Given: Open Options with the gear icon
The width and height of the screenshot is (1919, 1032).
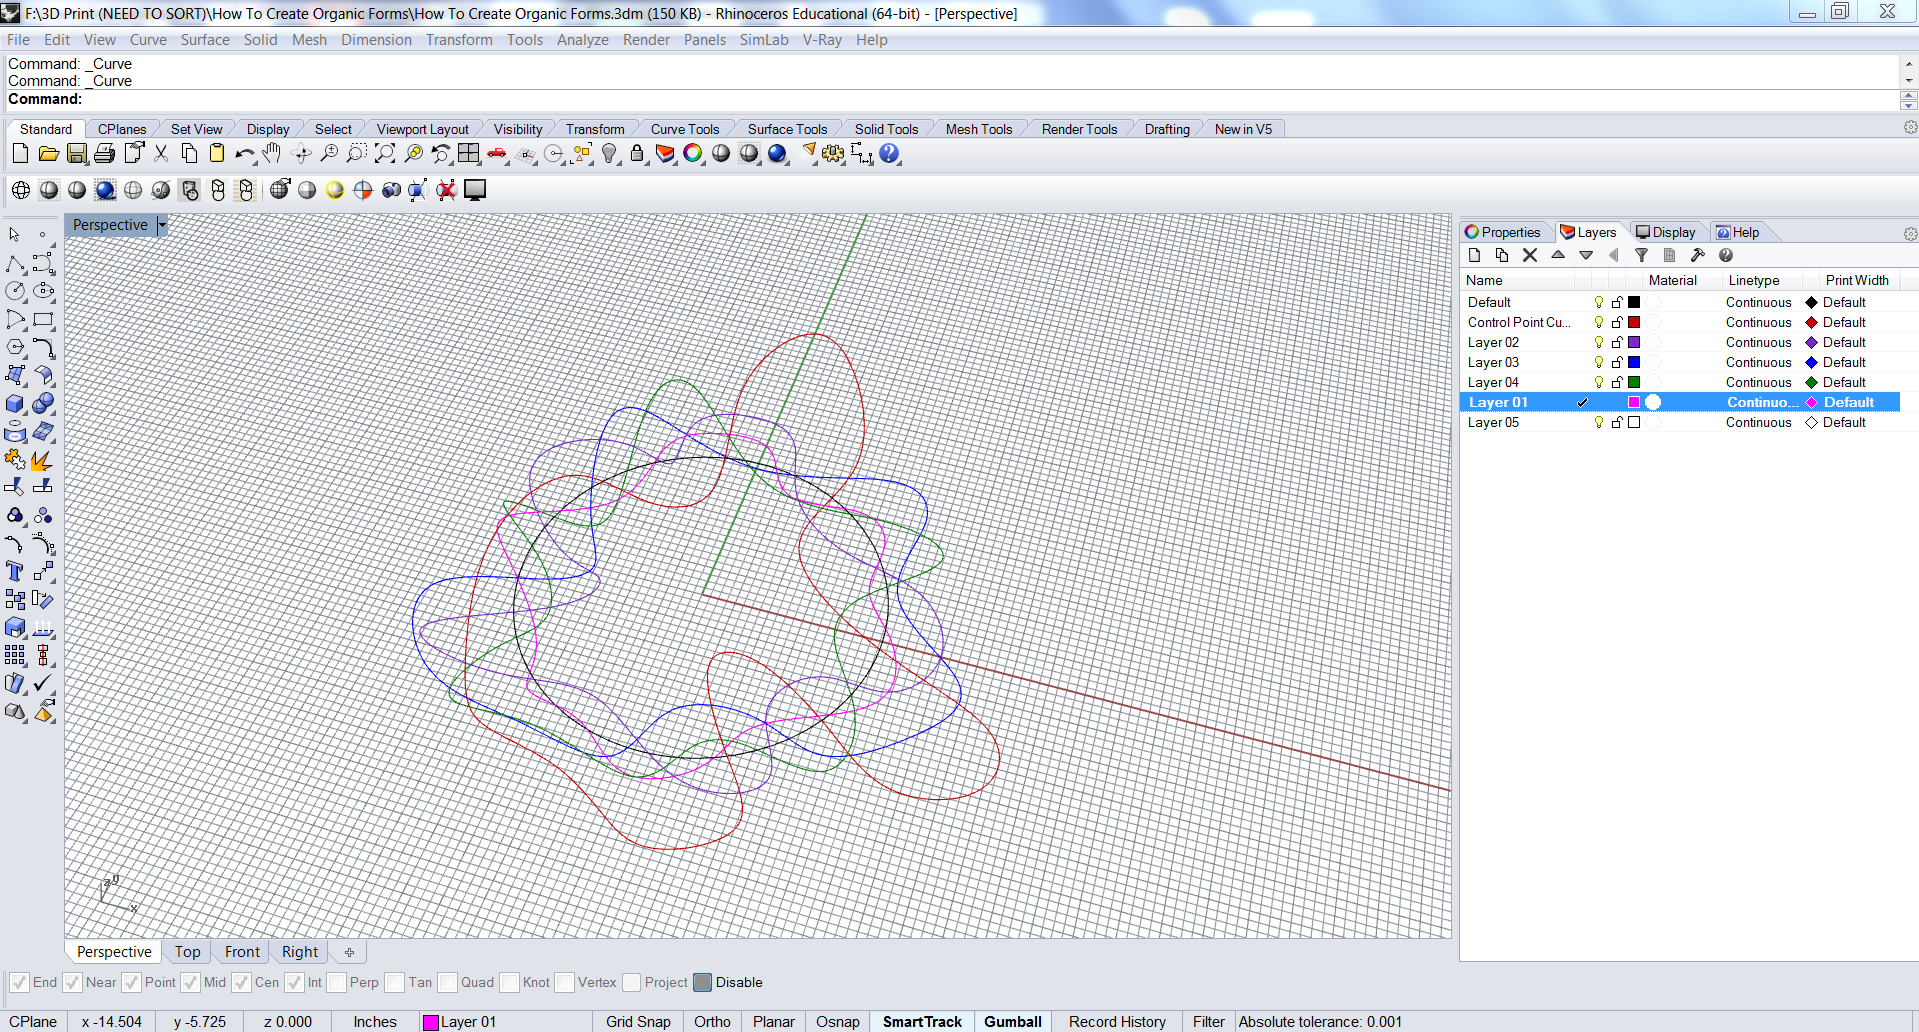Looking at the screenshot, I should coord(833,154).
